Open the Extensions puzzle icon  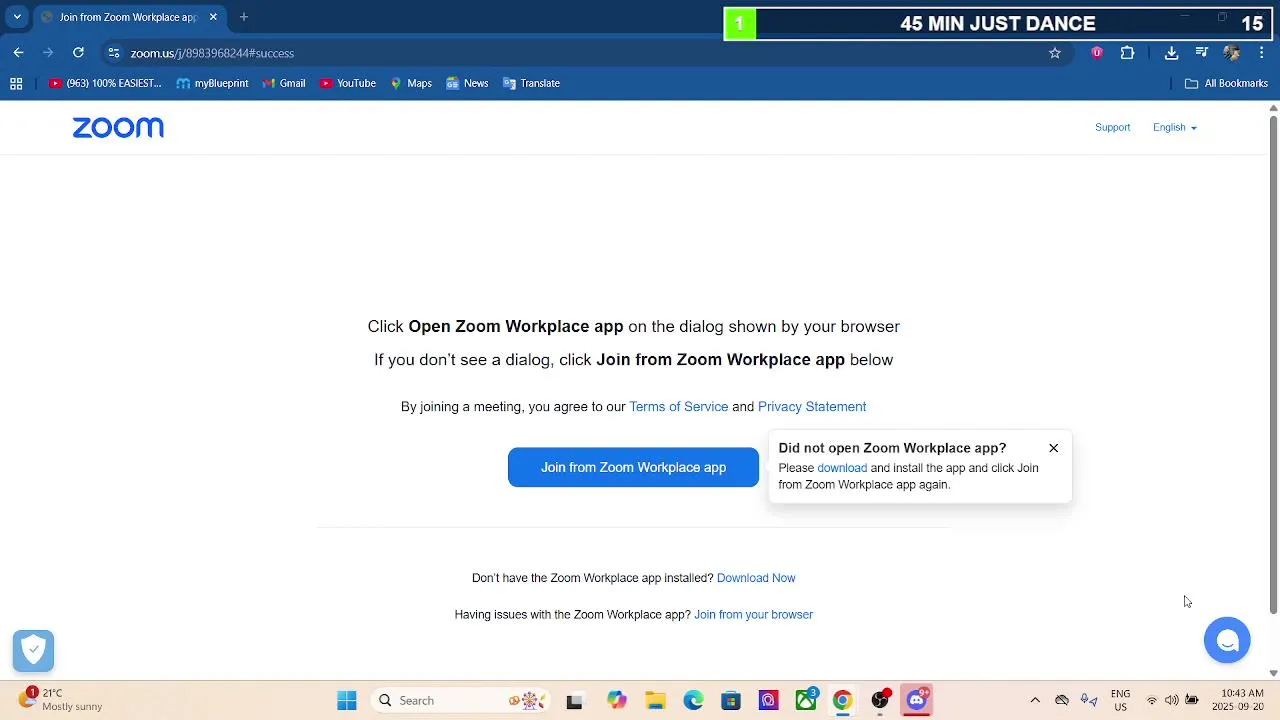(x=1127, y=53)
